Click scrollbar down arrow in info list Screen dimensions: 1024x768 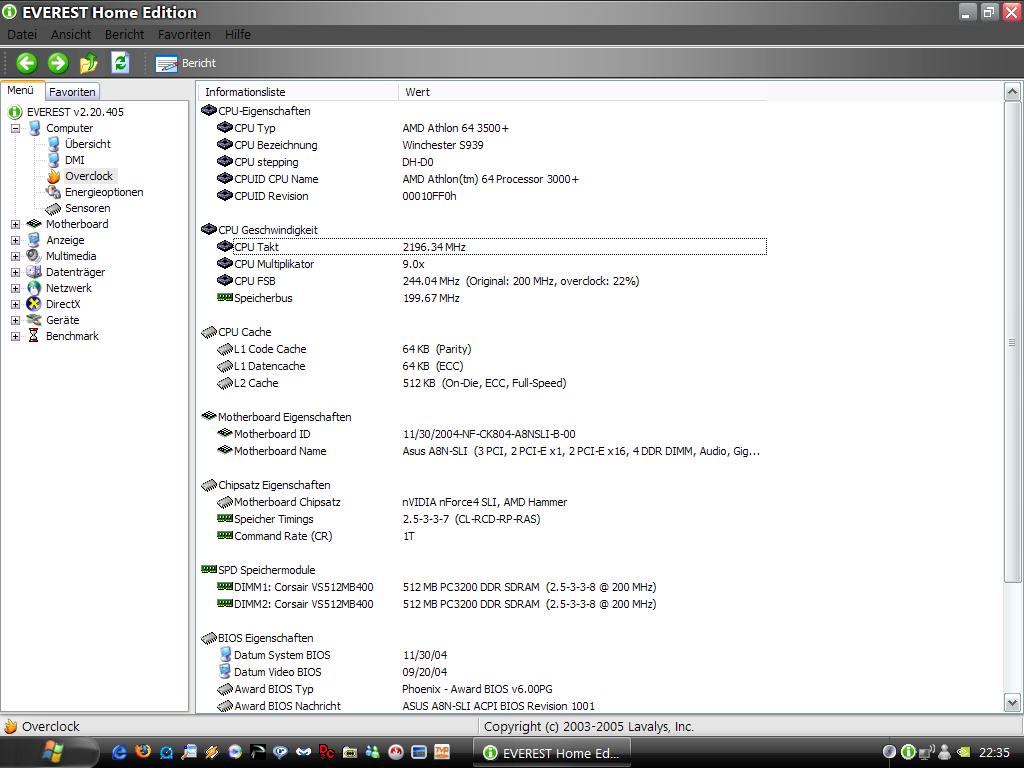point(1012,703)
